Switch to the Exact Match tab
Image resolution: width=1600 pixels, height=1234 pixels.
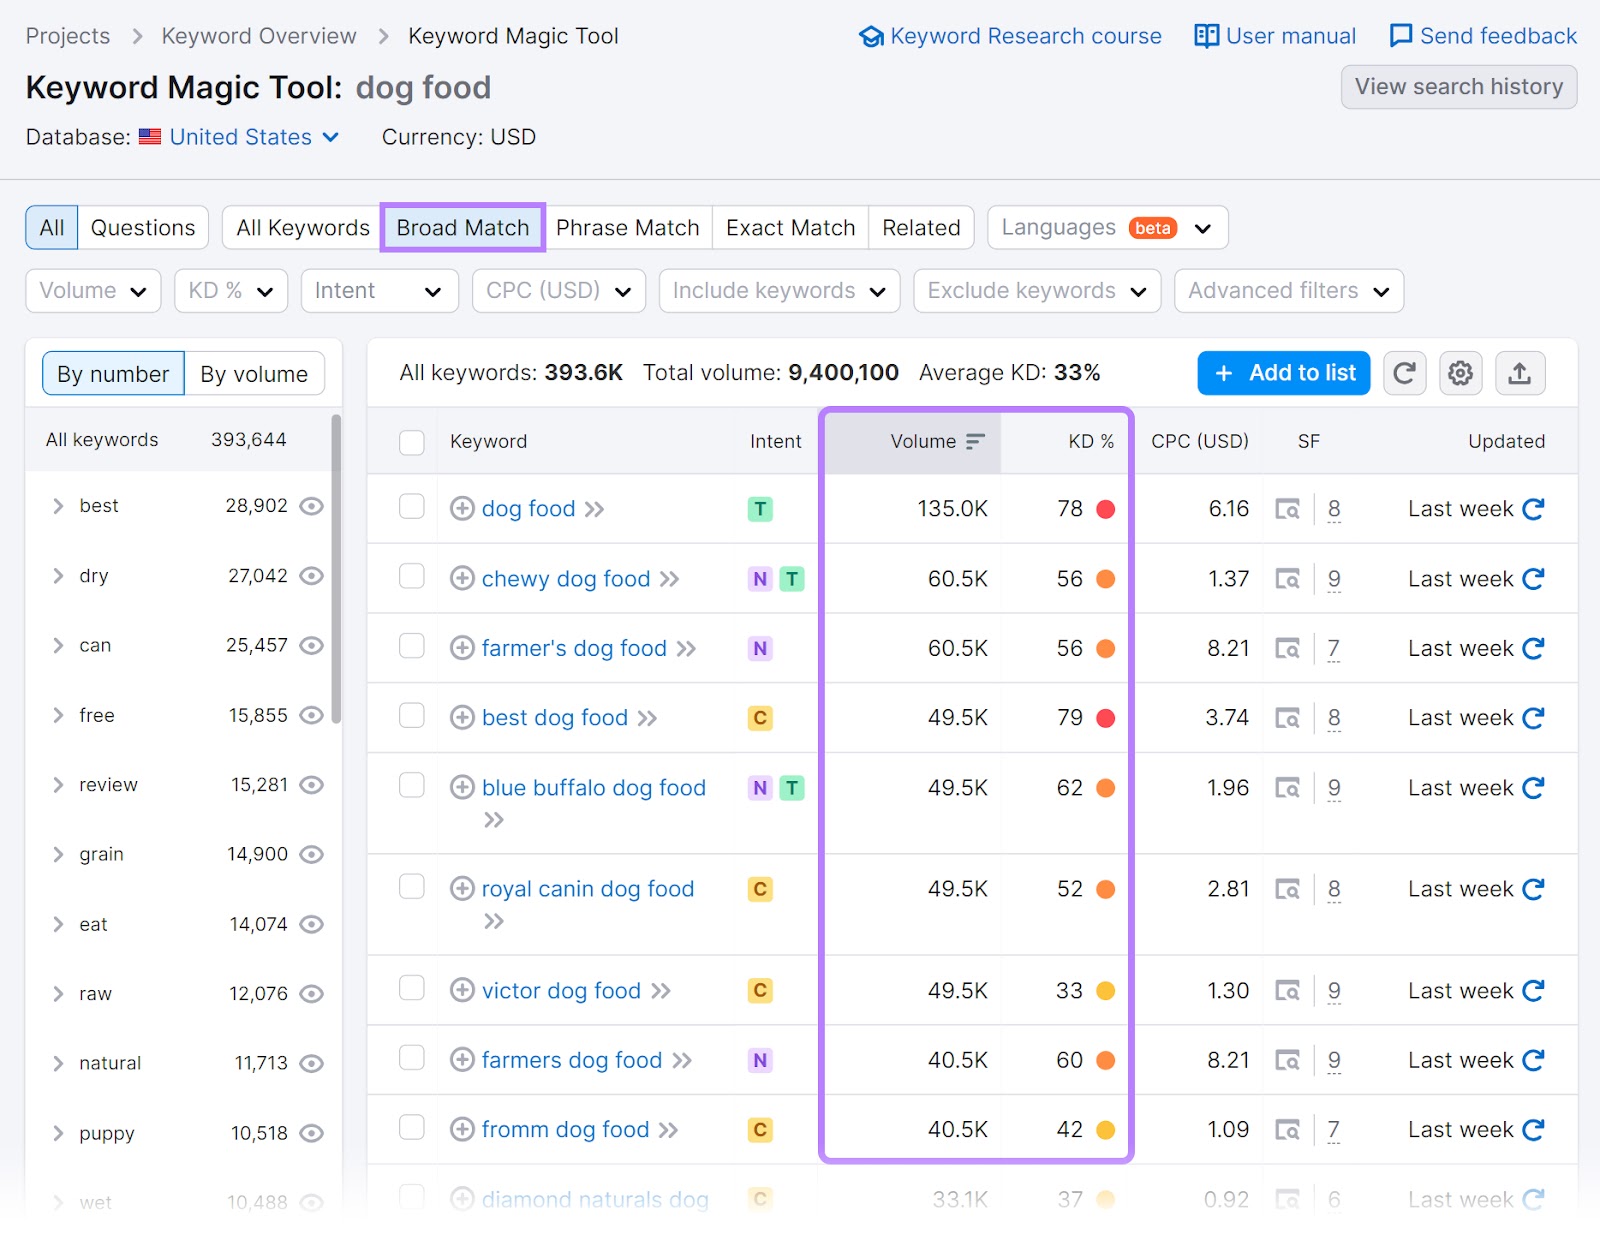(x=789, y=227)
